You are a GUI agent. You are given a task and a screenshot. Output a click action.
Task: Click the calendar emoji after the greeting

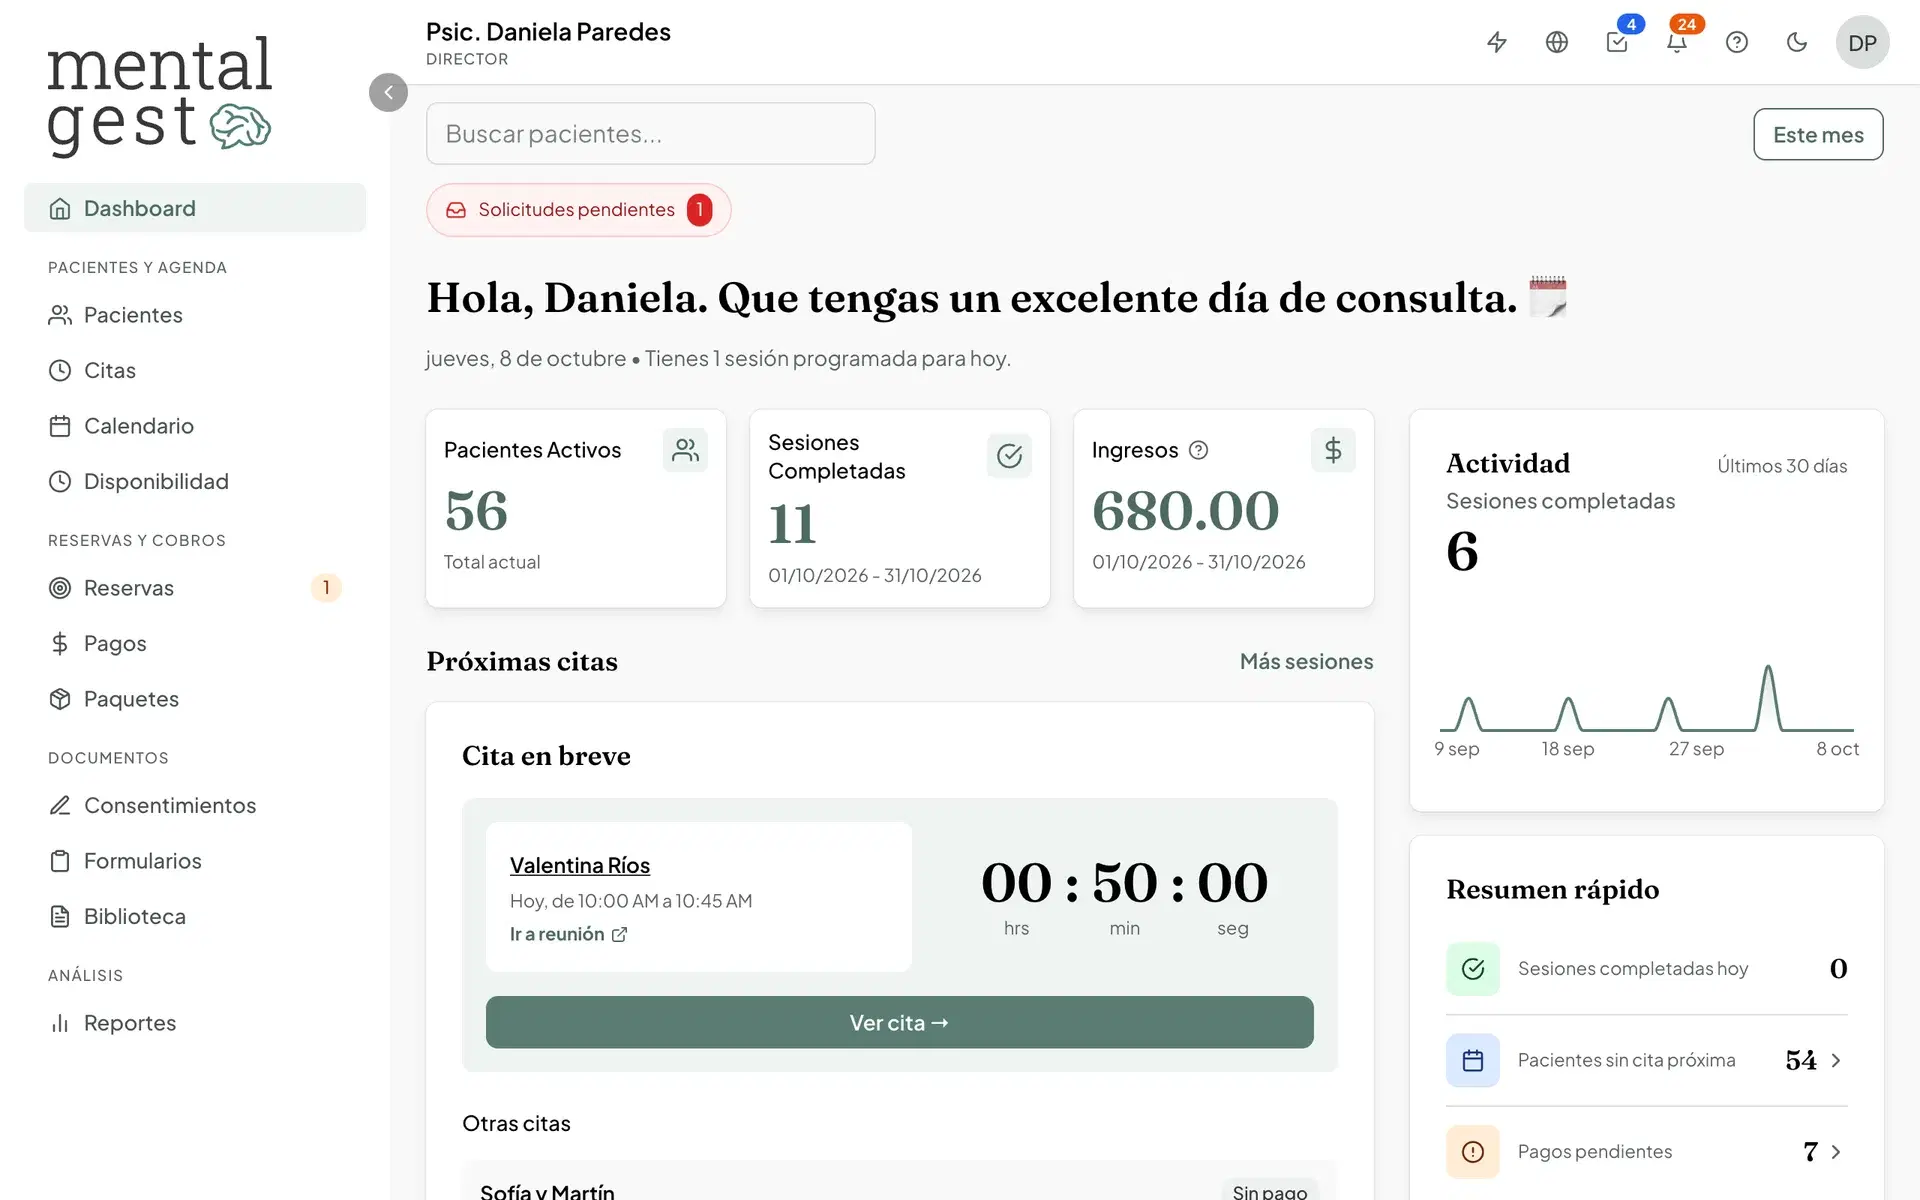click(1548, 297)
